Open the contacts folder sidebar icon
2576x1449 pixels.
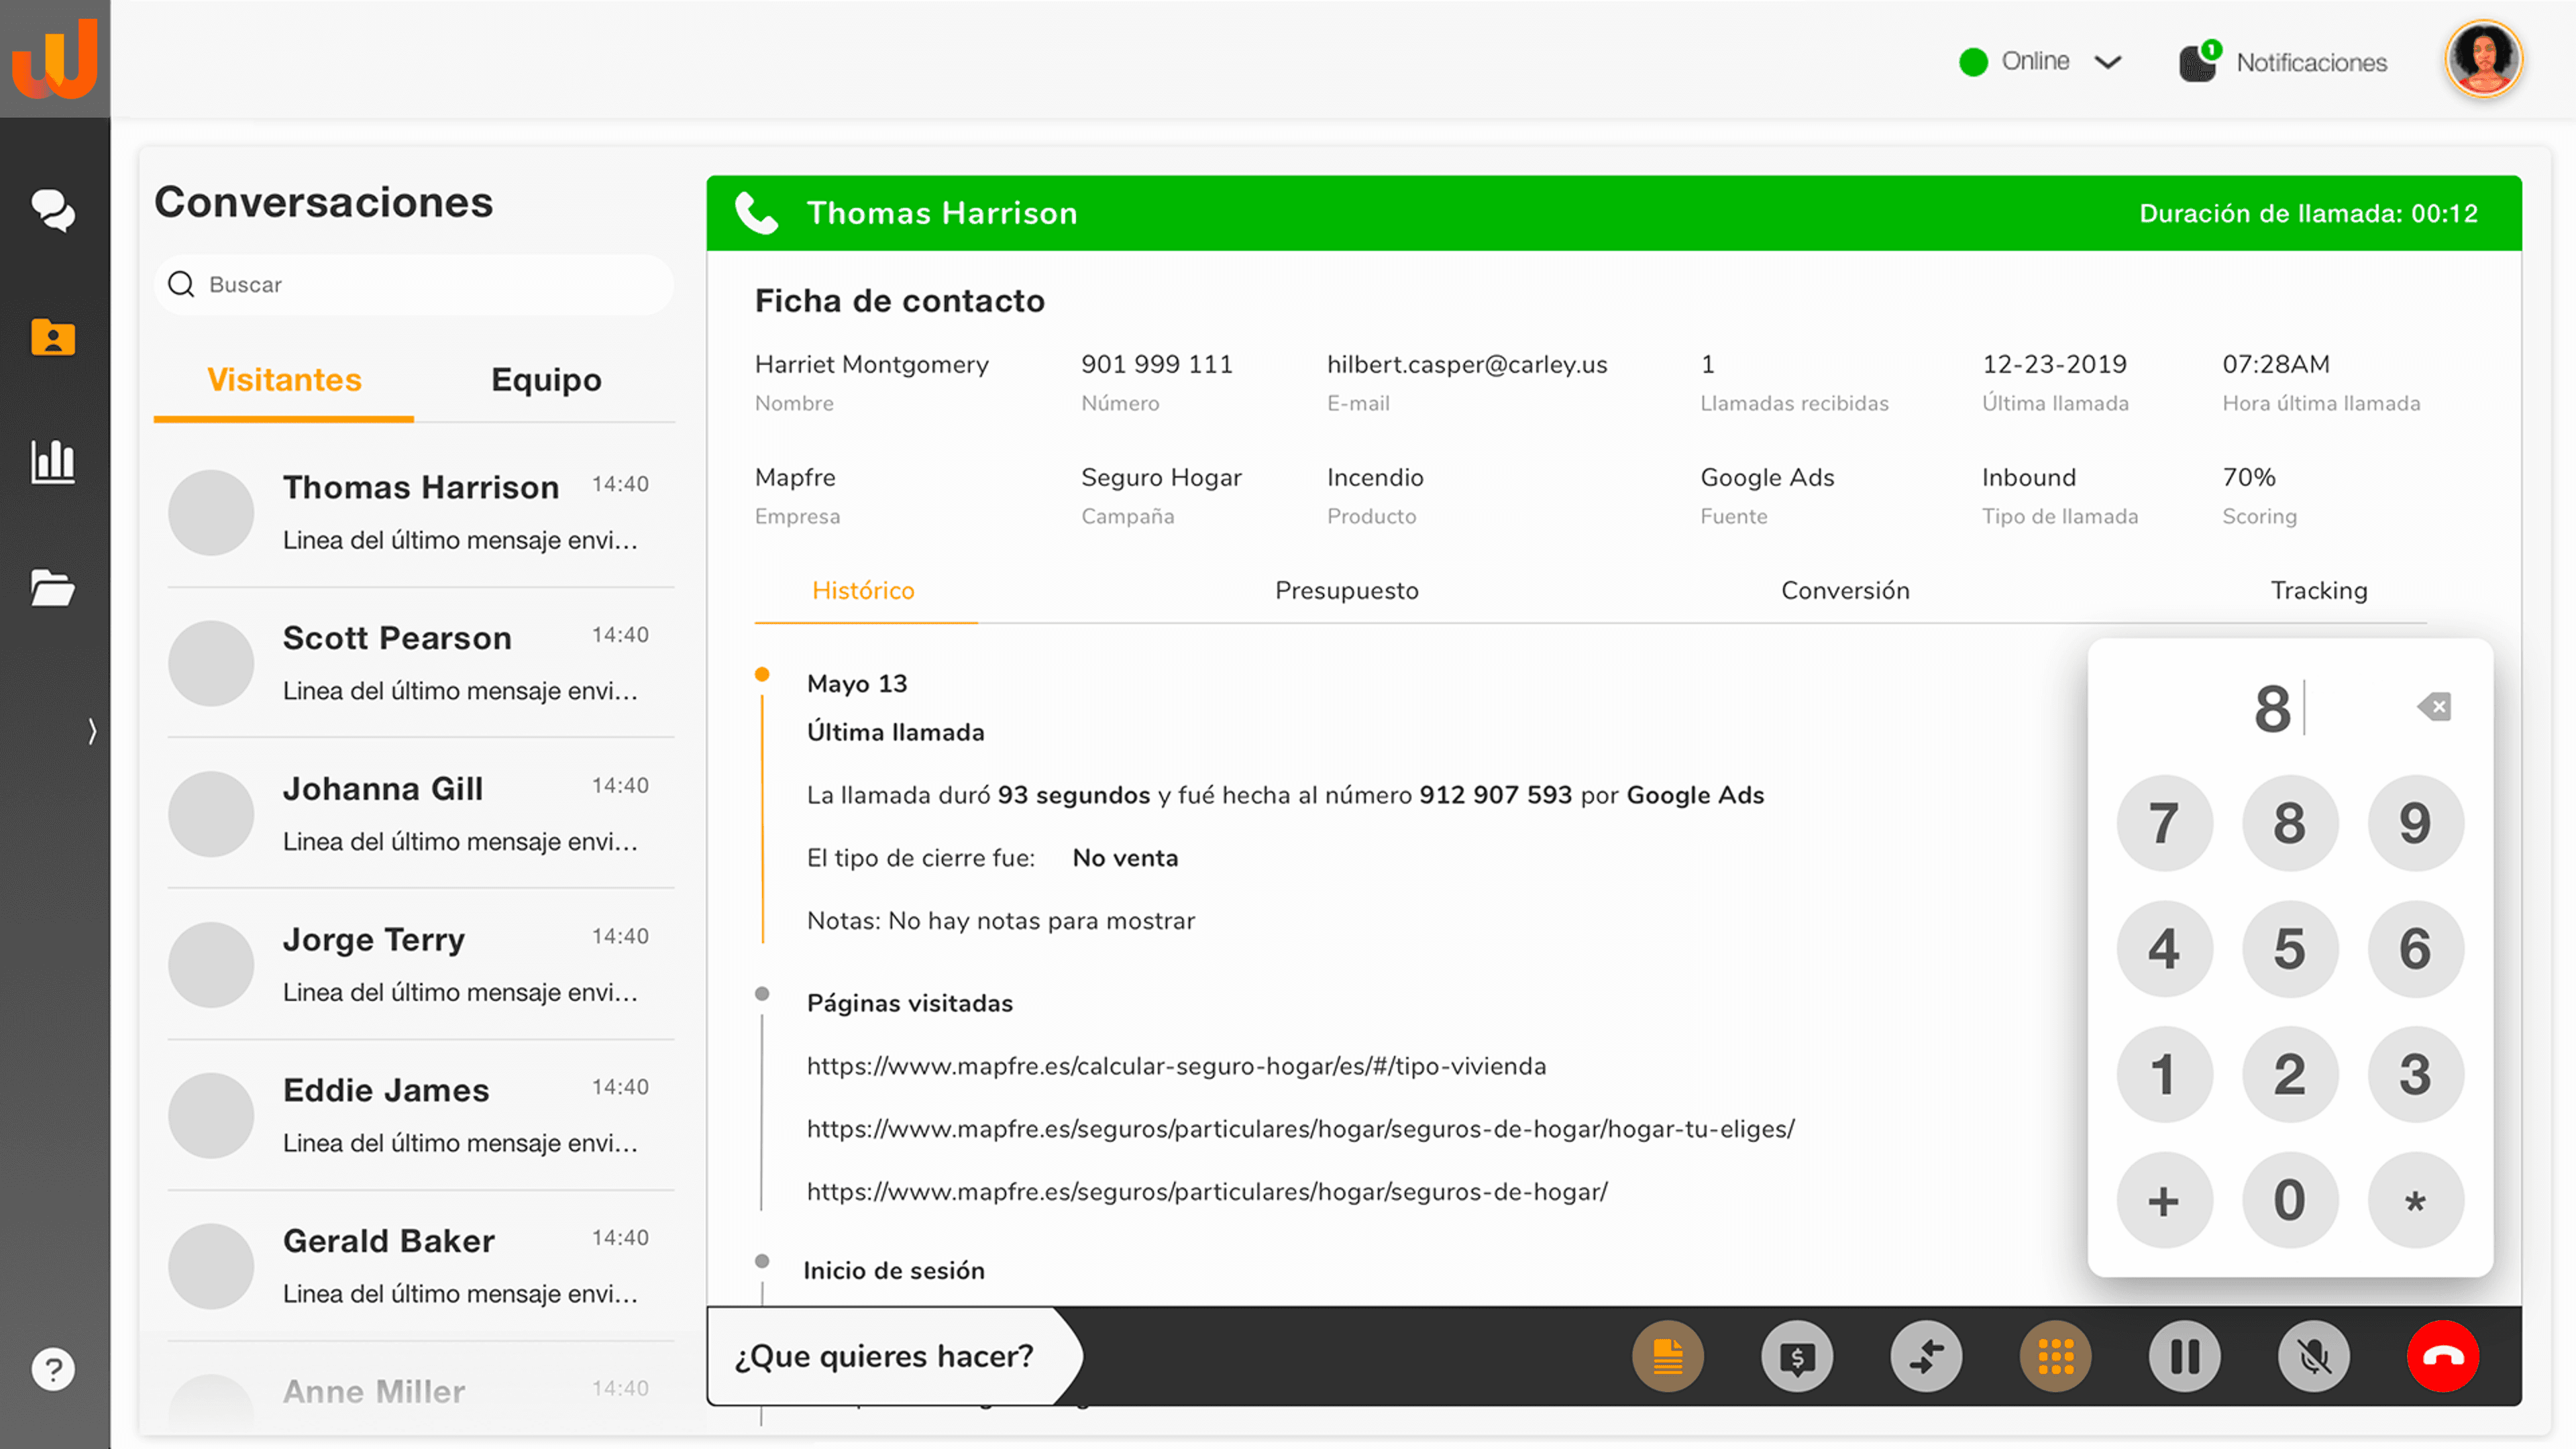pos(53,337)
